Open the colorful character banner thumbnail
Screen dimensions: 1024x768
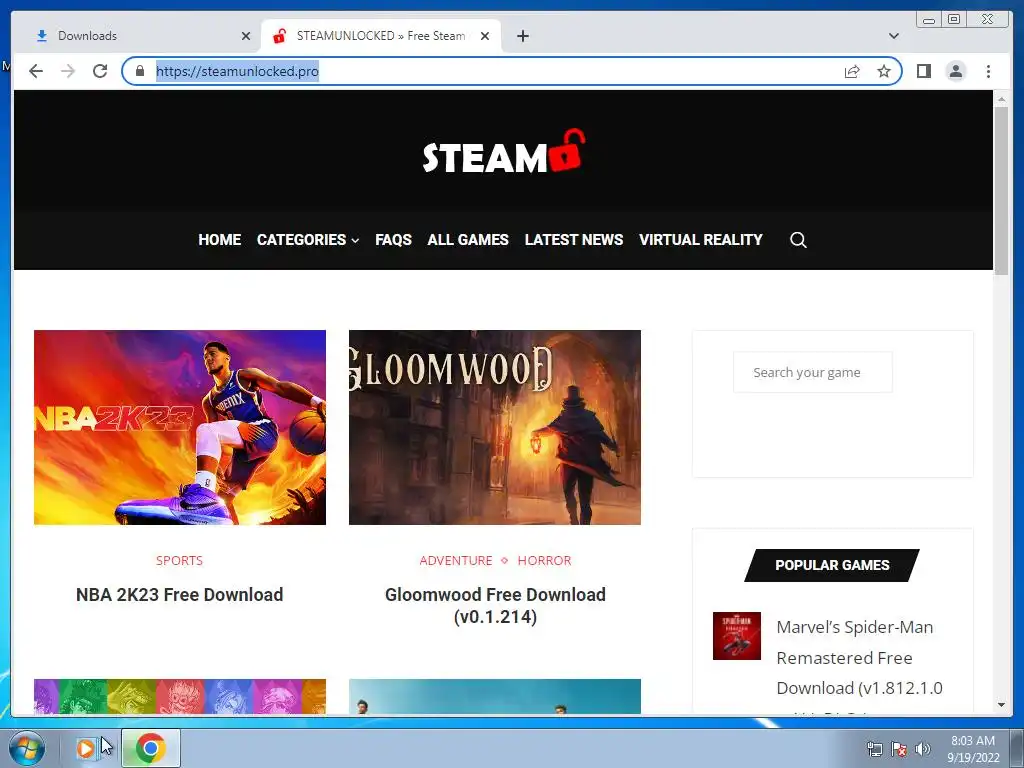click(x=180, y=696)
